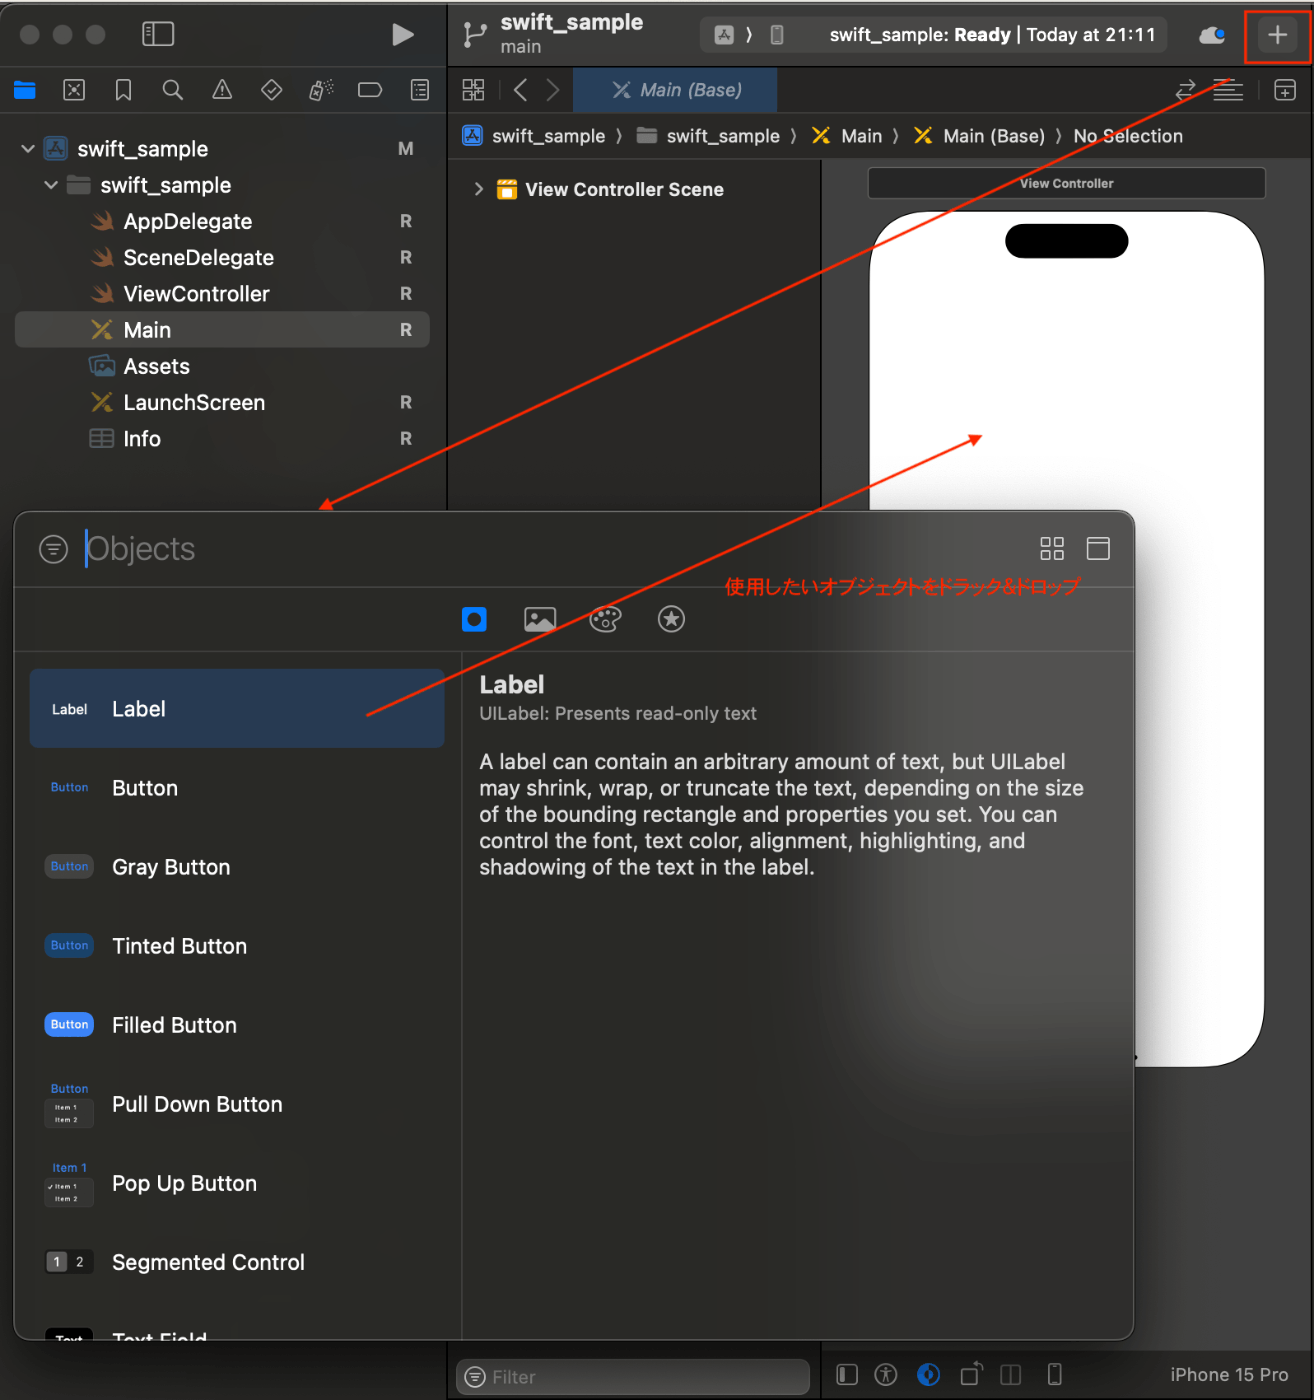Open related items grid menu
The height and width of the screenshot is (1400, 1314).
pyautogui.click(x=473, y=90)
